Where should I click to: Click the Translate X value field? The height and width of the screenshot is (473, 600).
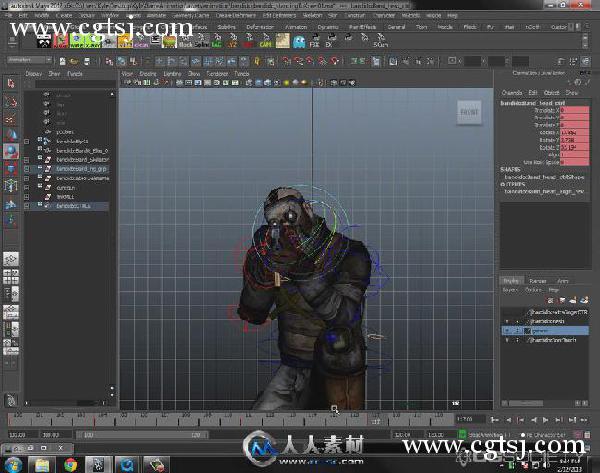(x=574, y=110)
